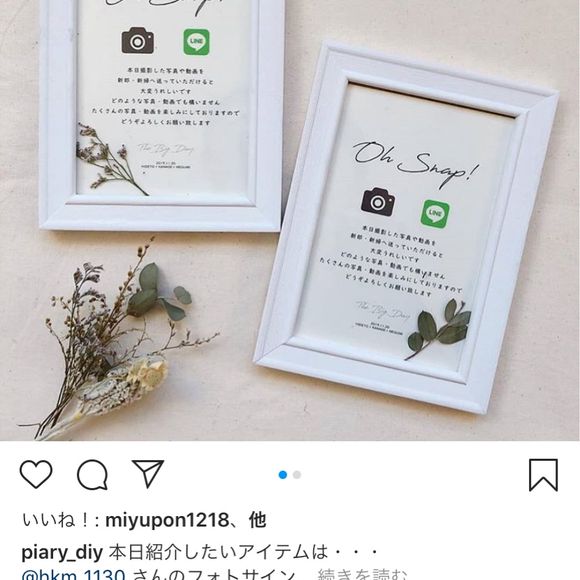The width and height of the screenshot is (580, 580).
Task: Toggle the bookmark save icon
Action: (x=543, y=475)
